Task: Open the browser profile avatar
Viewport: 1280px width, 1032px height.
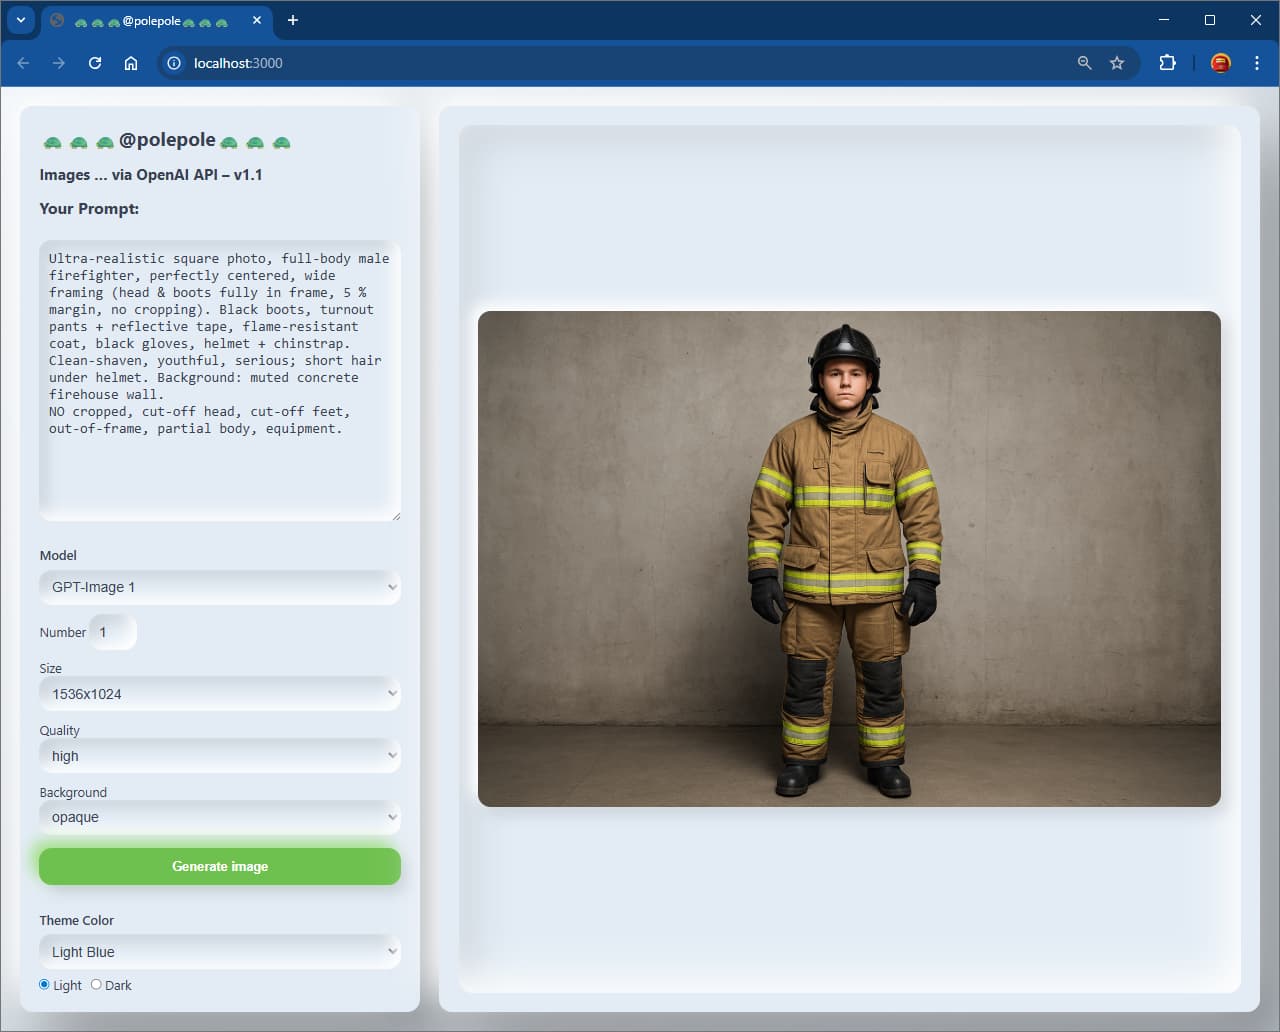Action: coord(1221,63)
